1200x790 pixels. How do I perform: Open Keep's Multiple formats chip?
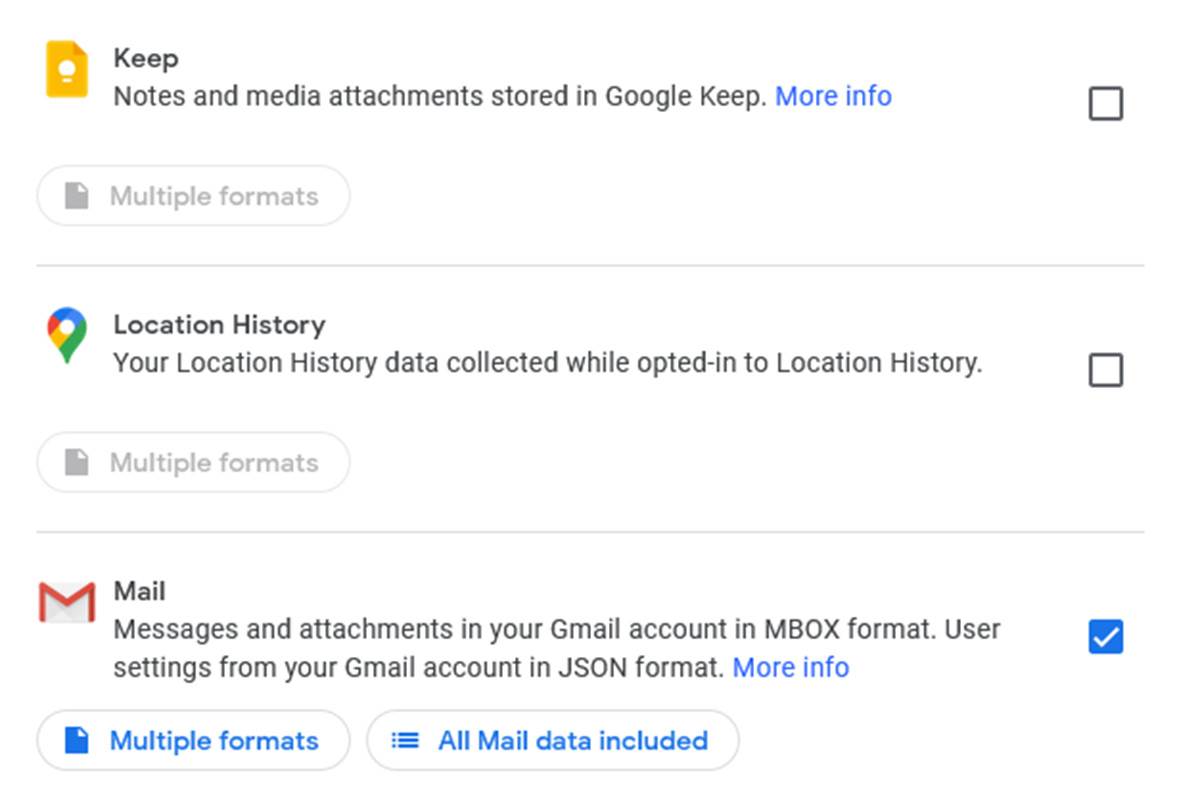(192, 196)
